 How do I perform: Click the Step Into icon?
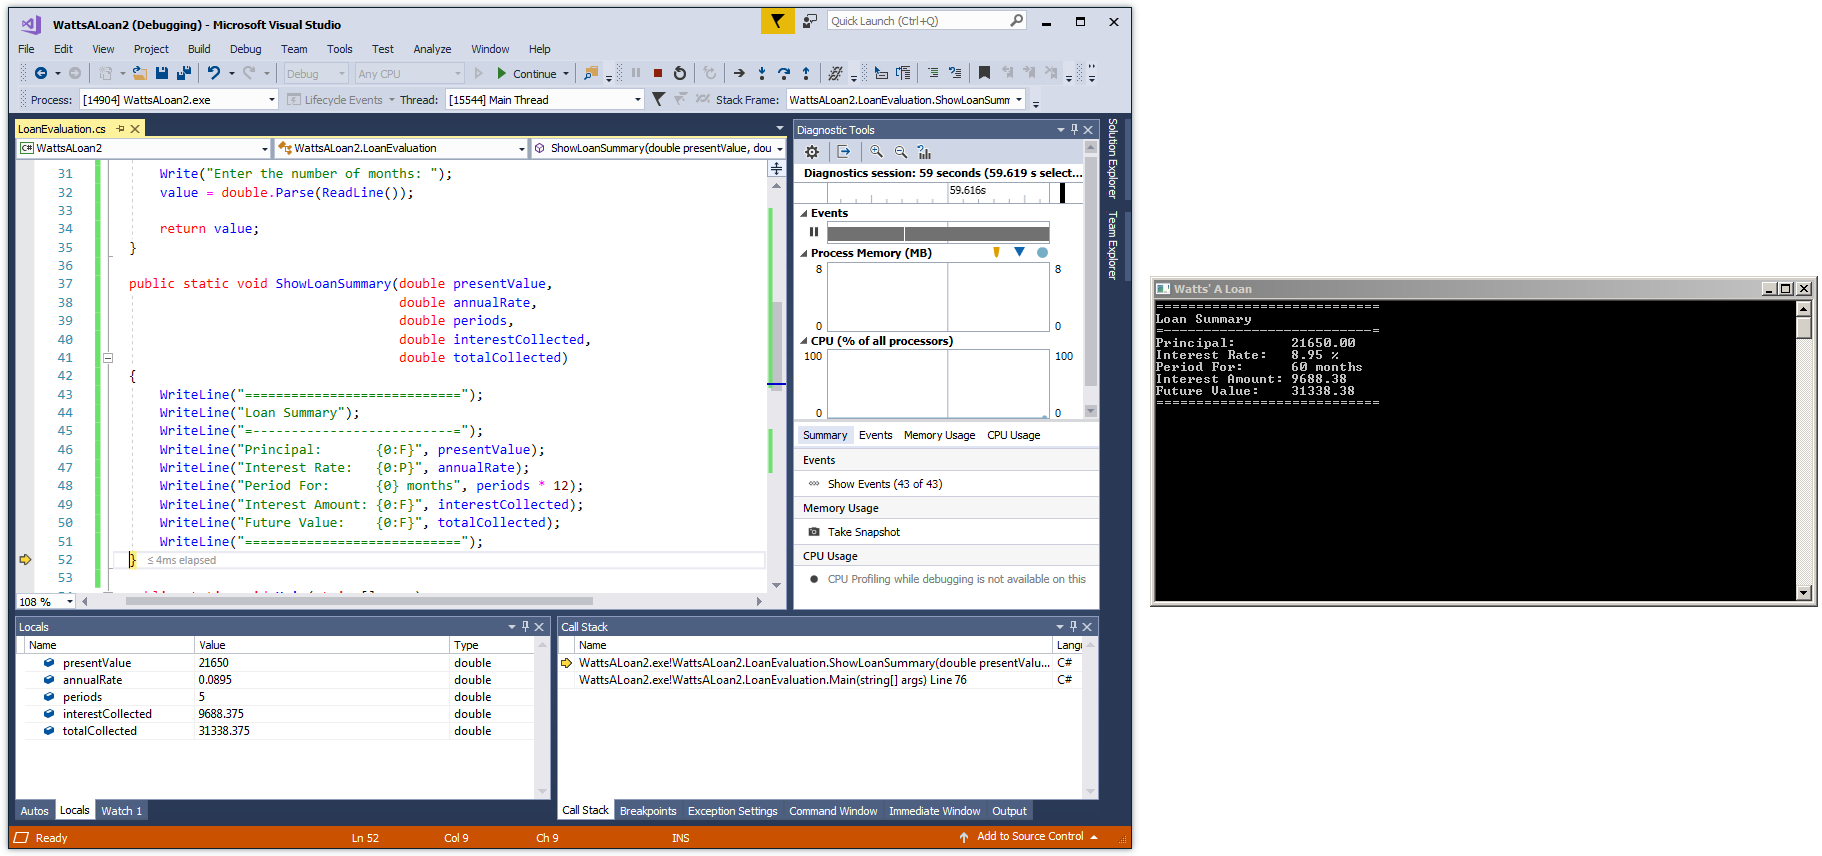(762, 73)
